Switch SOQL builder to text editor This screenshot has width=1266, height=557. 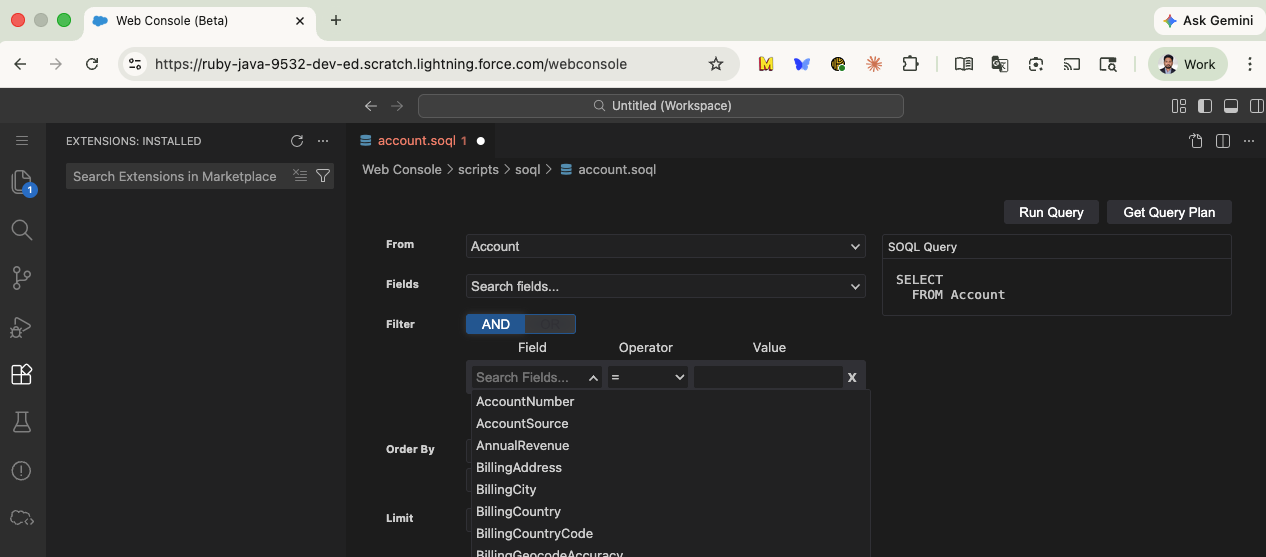pos(1196,141)
